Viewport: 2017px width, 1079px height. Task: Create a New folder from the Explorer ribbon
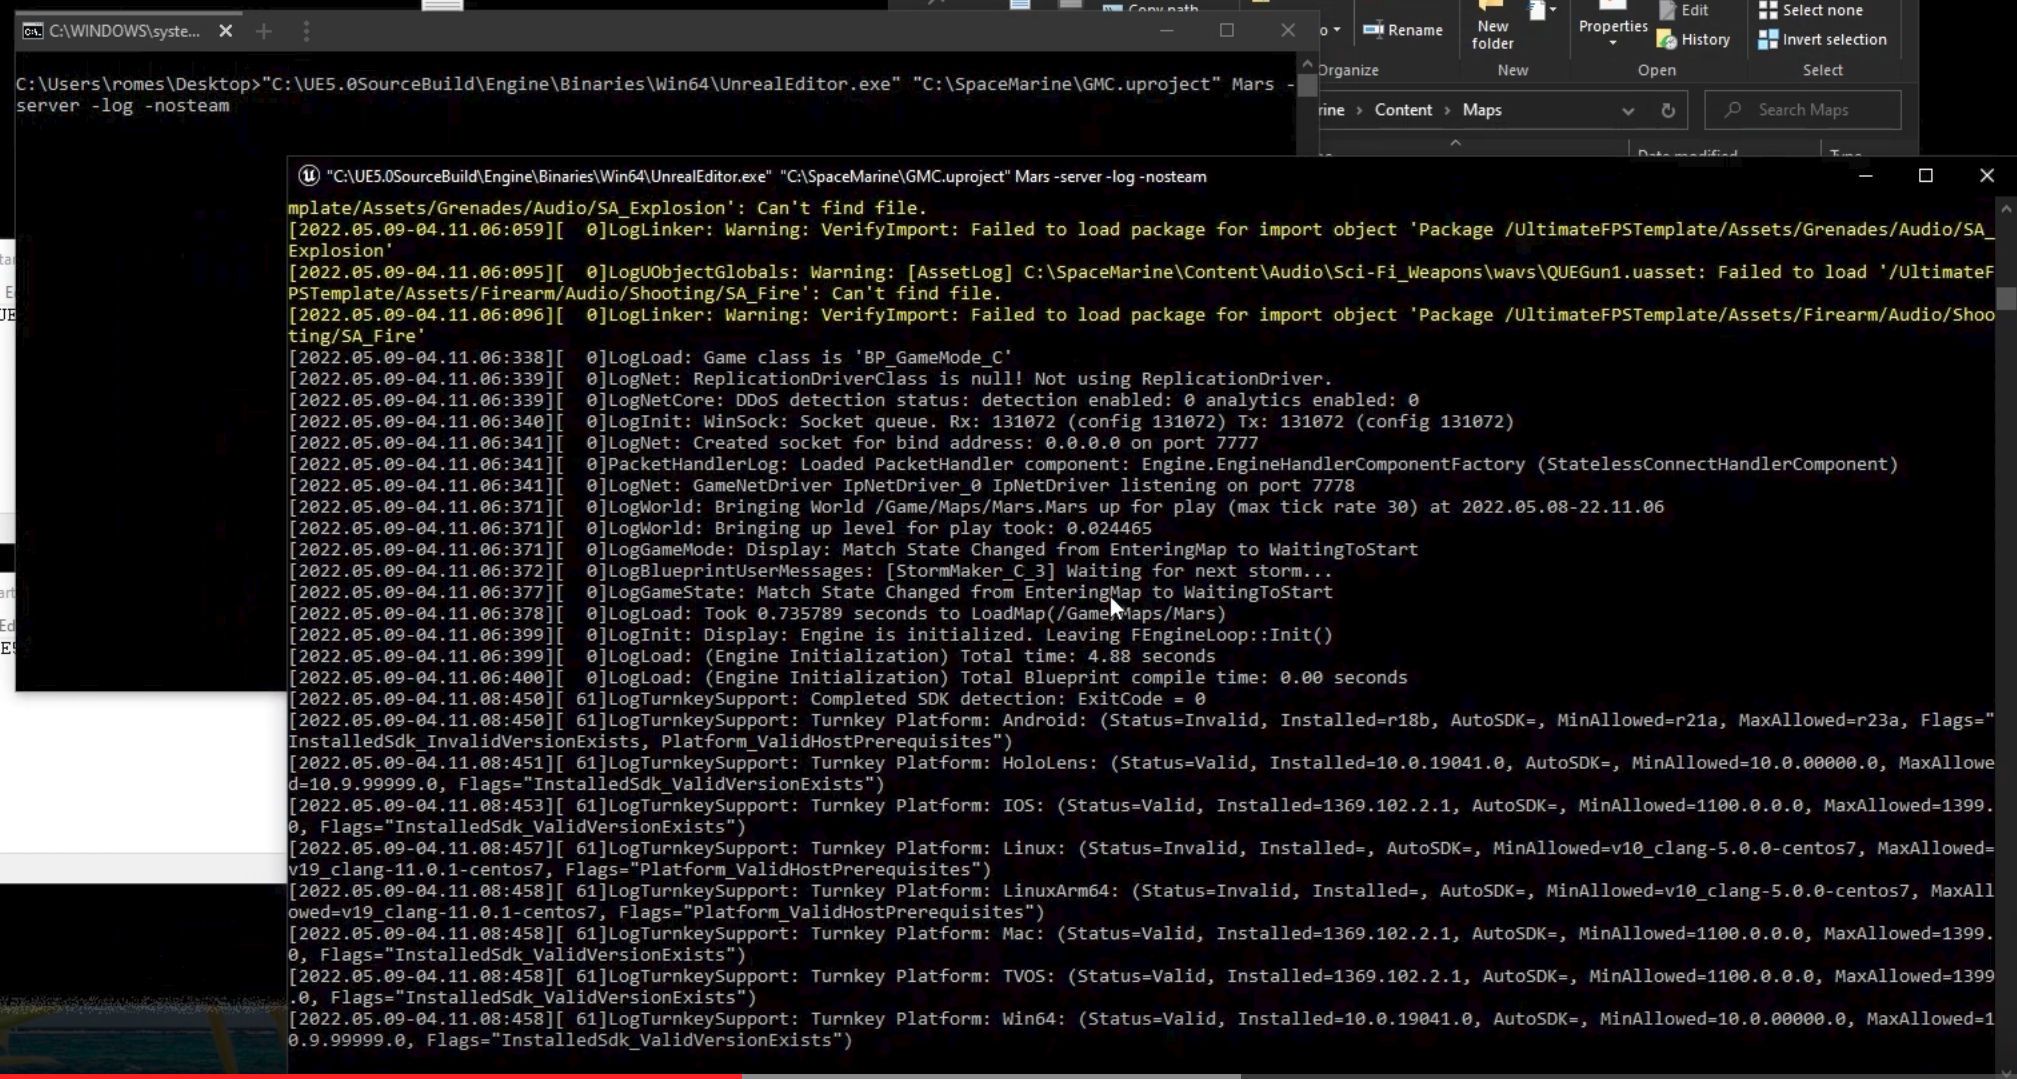point(1492,26)
